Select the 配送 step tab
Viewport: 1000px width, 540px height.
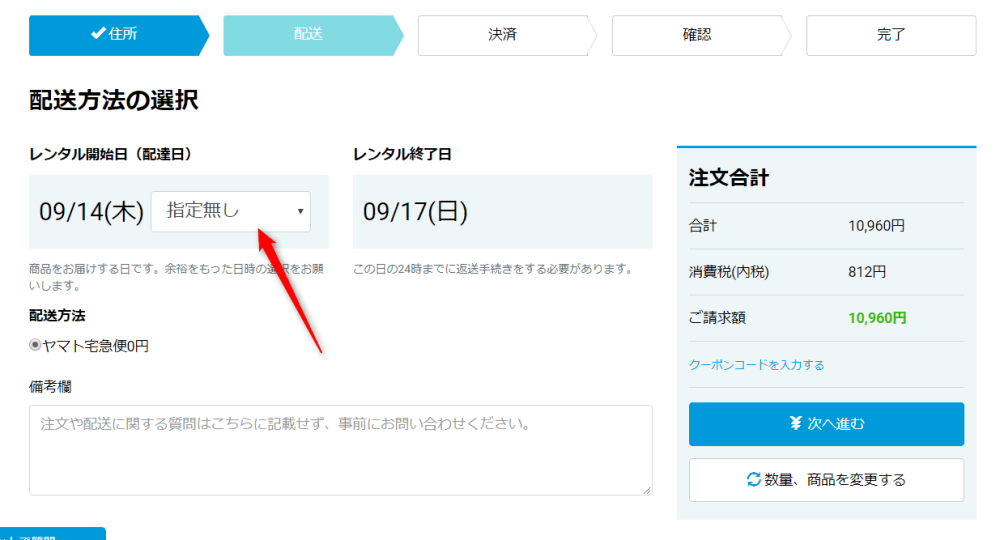point(313,35)
